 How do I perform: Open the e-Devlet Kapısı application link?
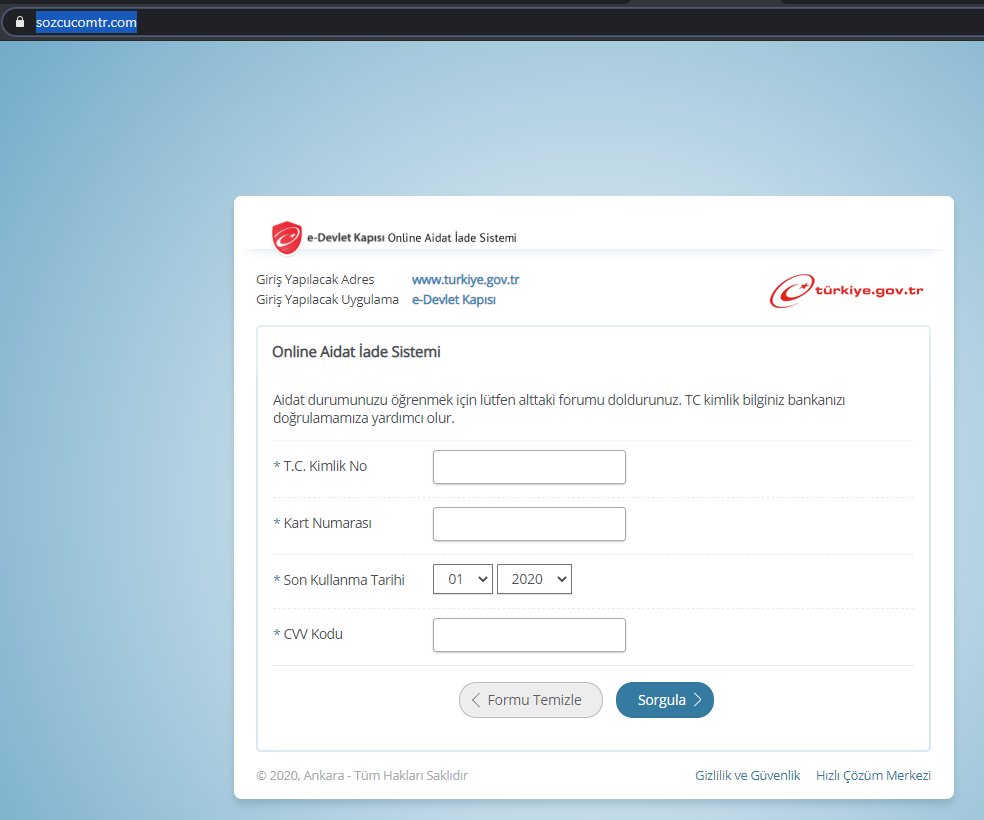pyautogui.click(x=454, y=299)
